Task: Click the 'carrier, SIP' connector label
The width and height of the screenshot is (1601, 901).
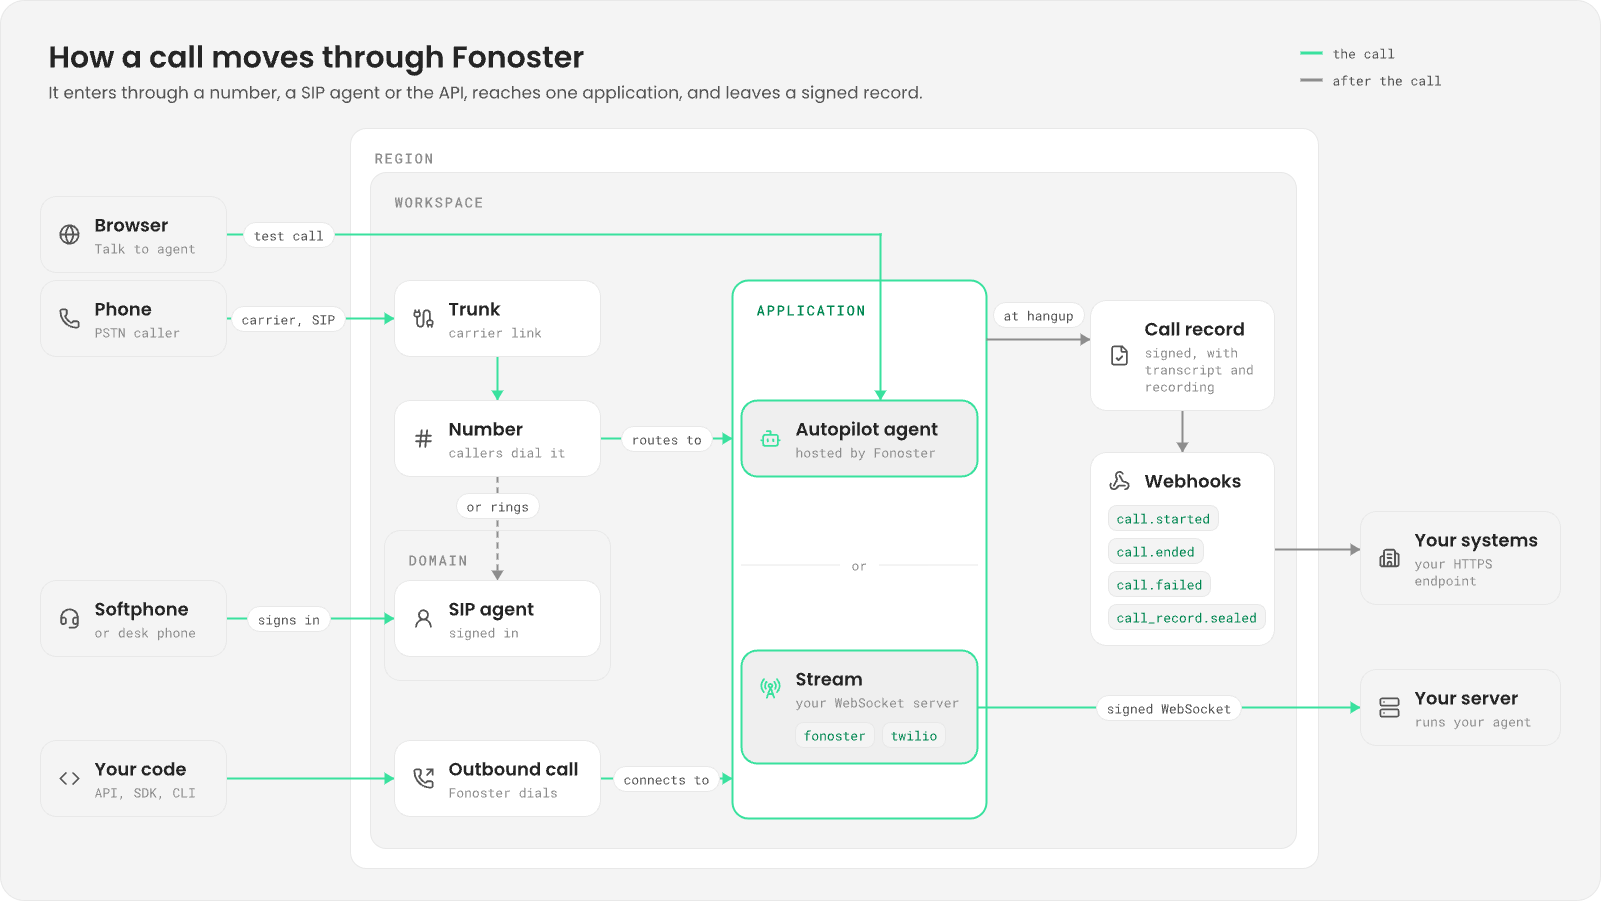Action: [x=288, y=320]
